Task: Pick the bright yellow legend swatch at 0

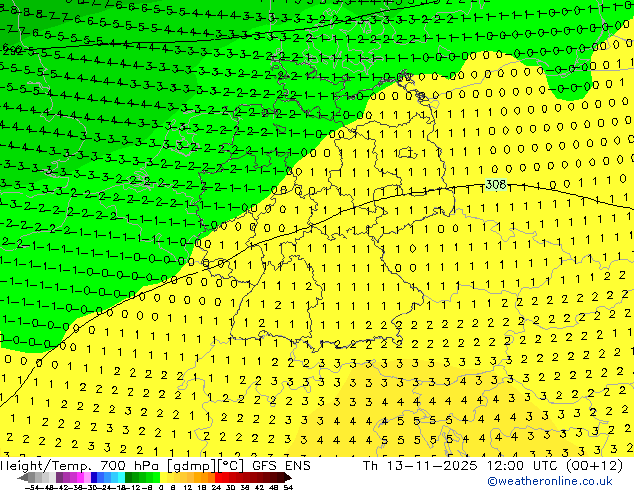Action: coord(163,477)
